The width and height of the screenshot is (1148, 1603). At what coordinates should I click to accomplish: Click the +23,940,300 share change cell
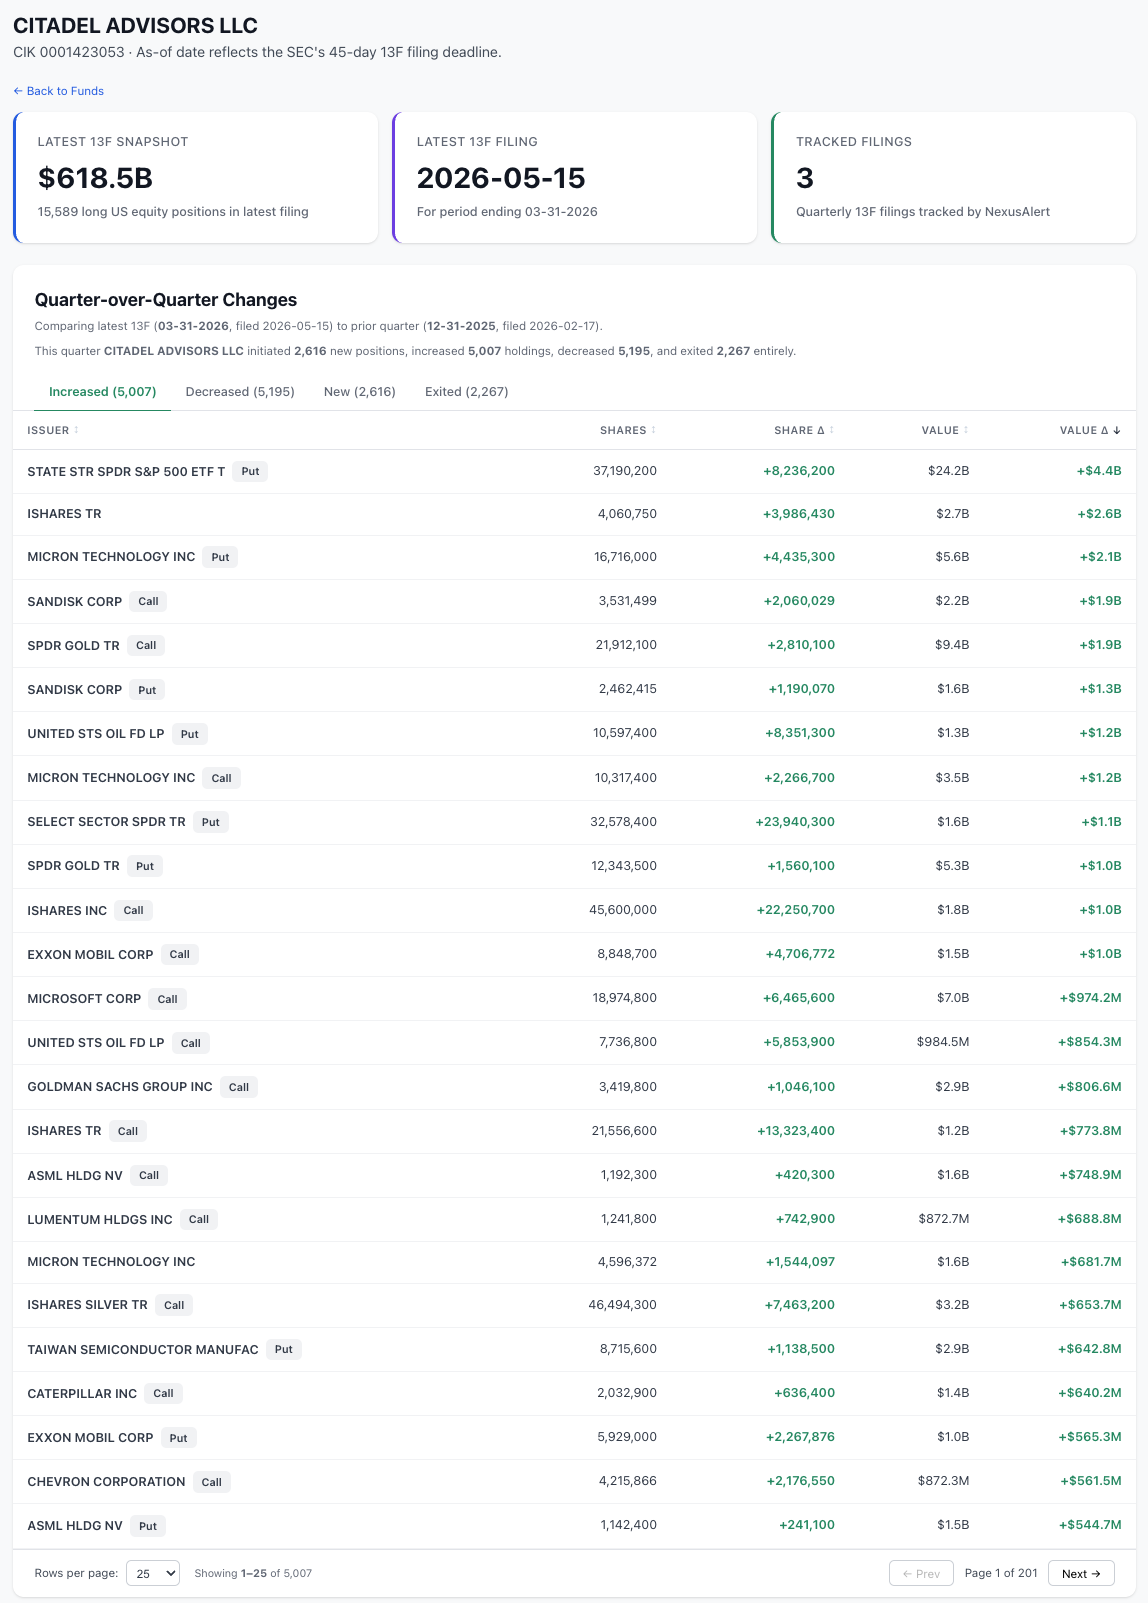pos(795,822)
